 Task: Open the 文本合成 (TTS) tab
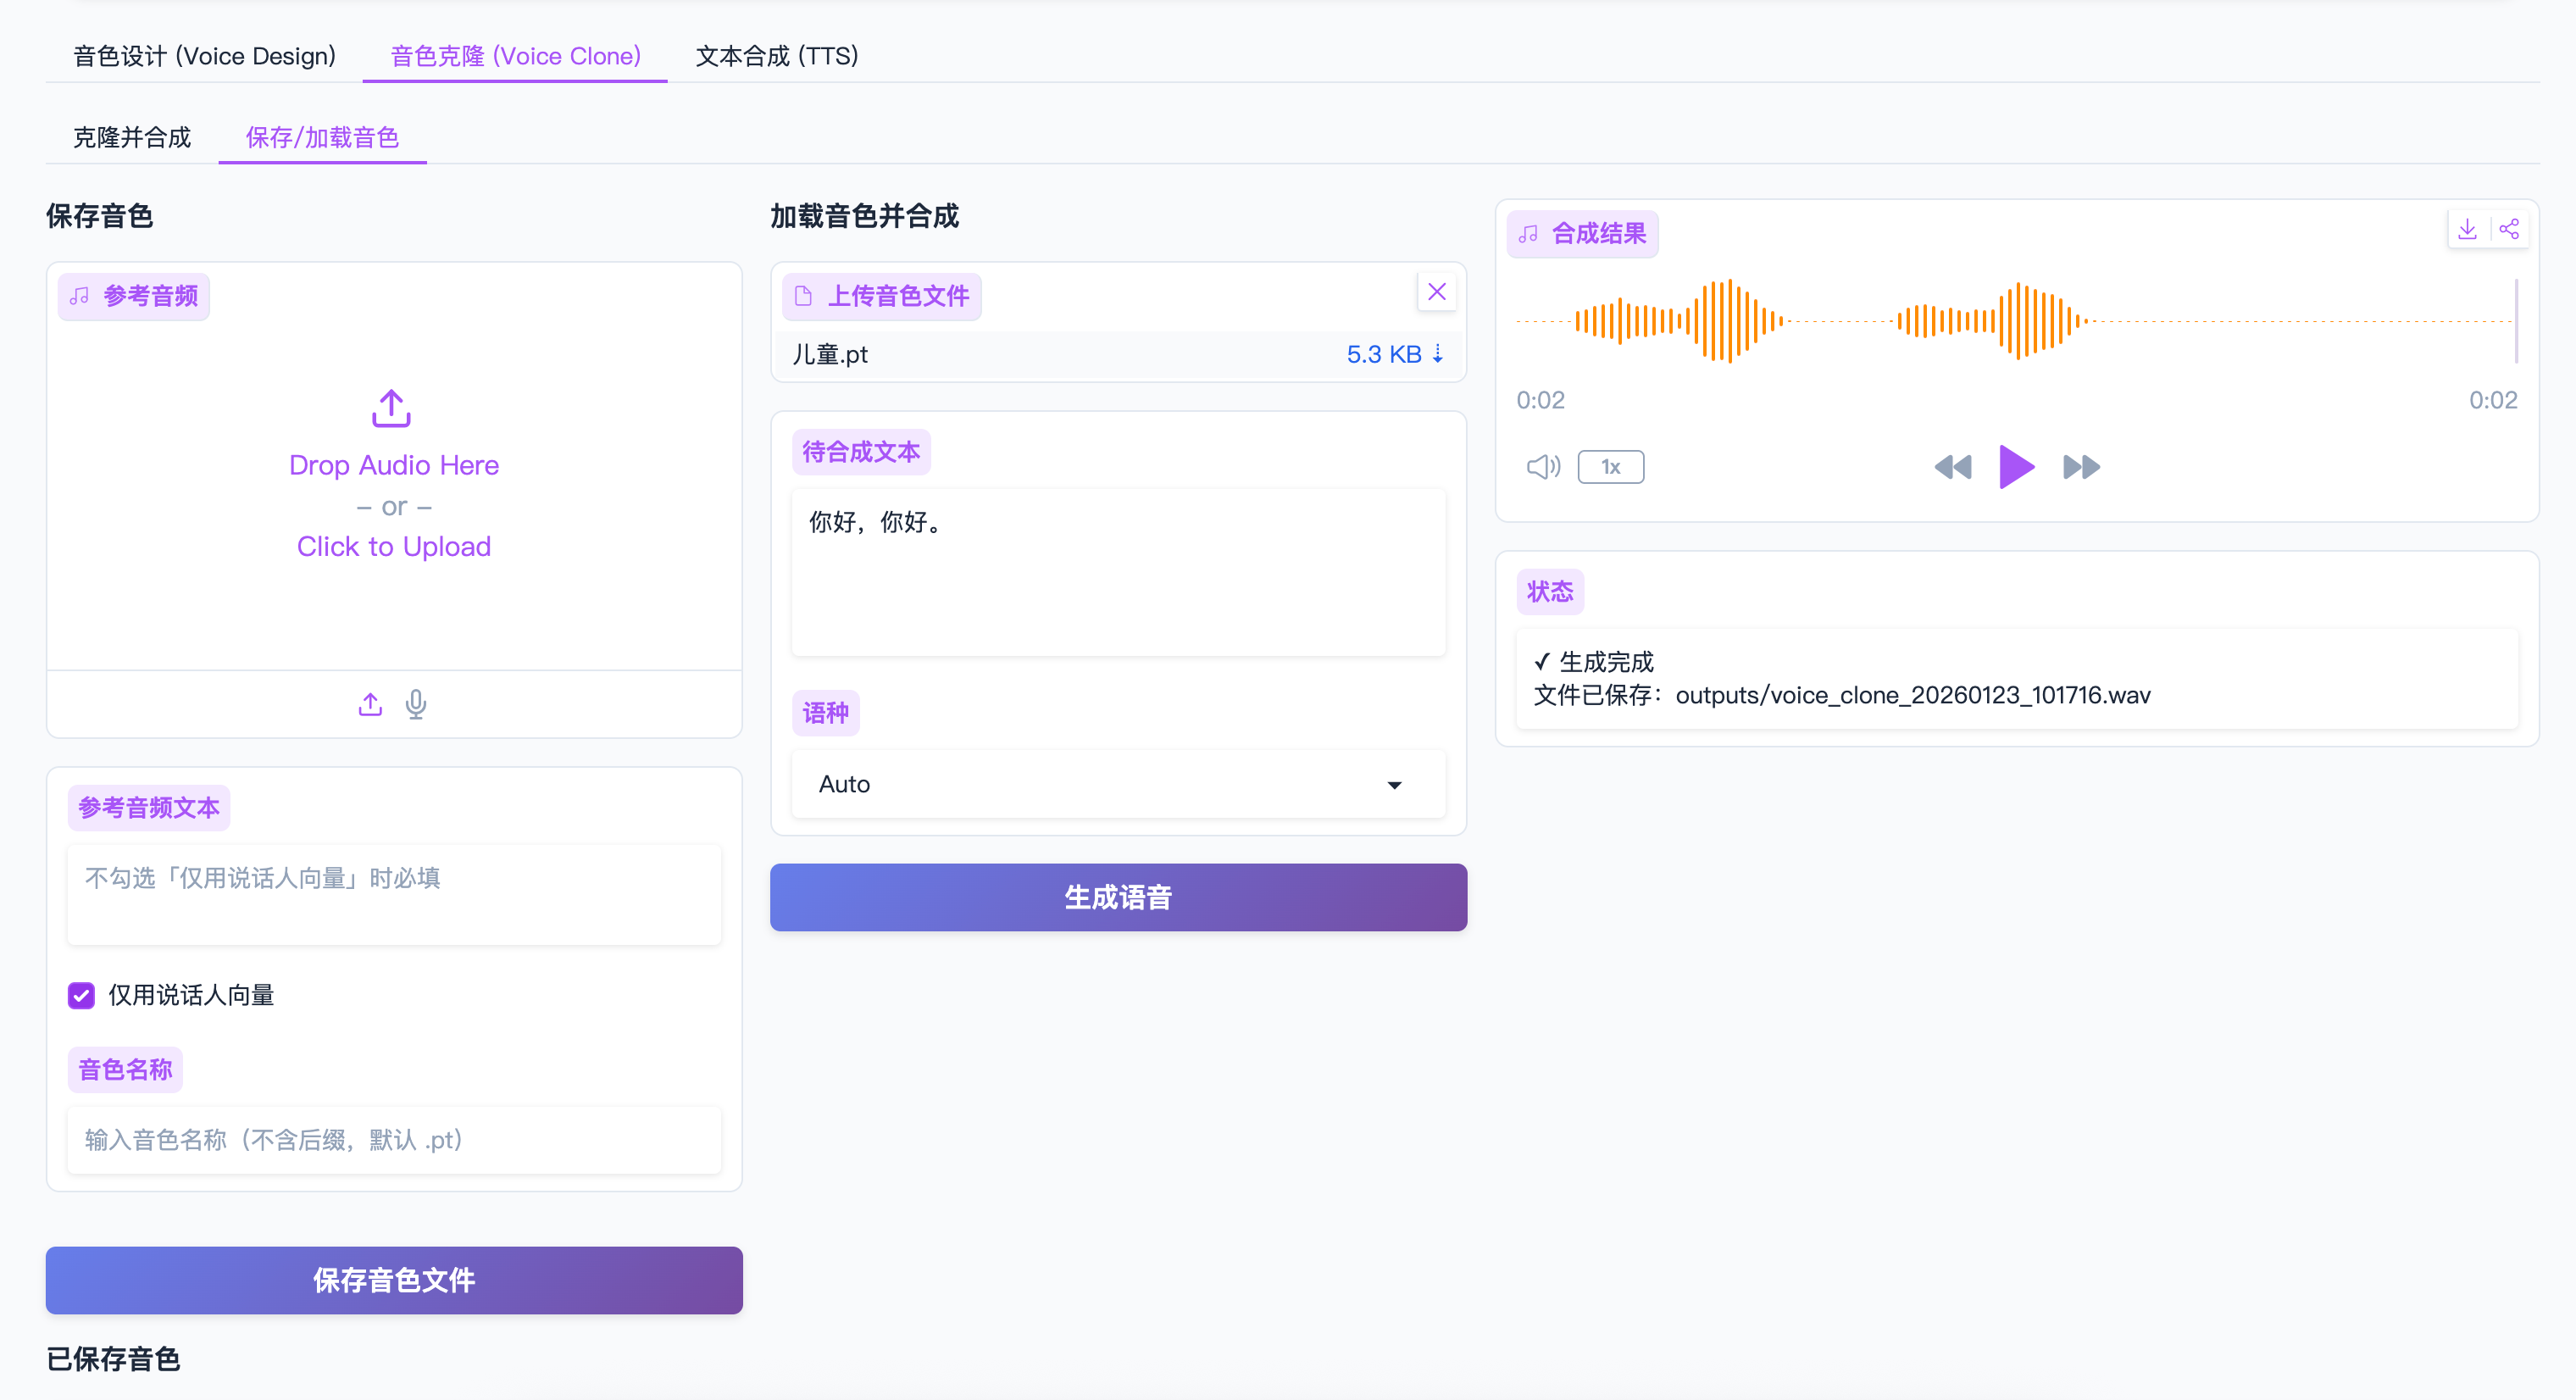tap(777, 56)
